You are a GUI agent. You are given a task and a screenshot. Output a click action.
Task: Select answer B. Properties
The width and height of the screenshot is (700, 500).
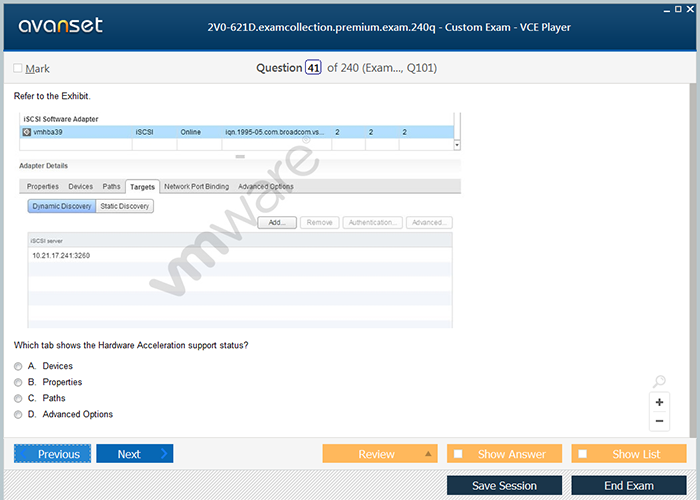pyautogui.click(x=18, y=383)
